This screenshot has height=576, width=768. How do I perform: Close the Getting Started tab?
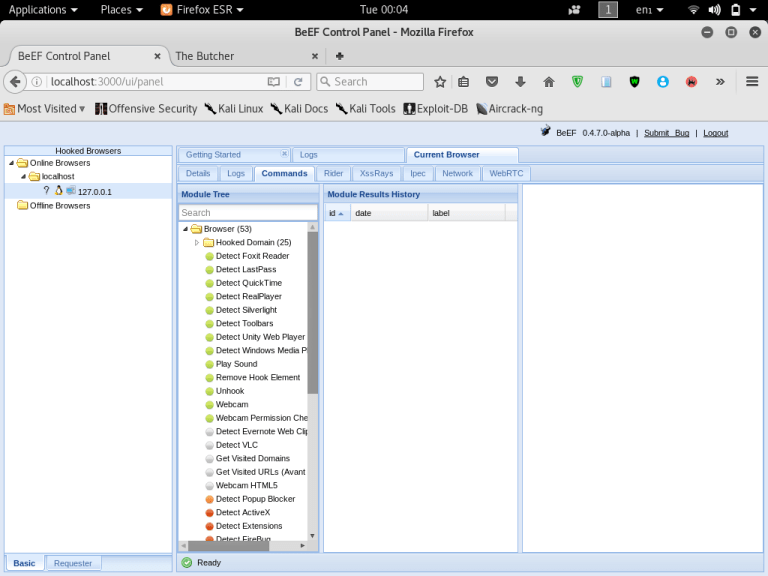(x=284, y=154)
